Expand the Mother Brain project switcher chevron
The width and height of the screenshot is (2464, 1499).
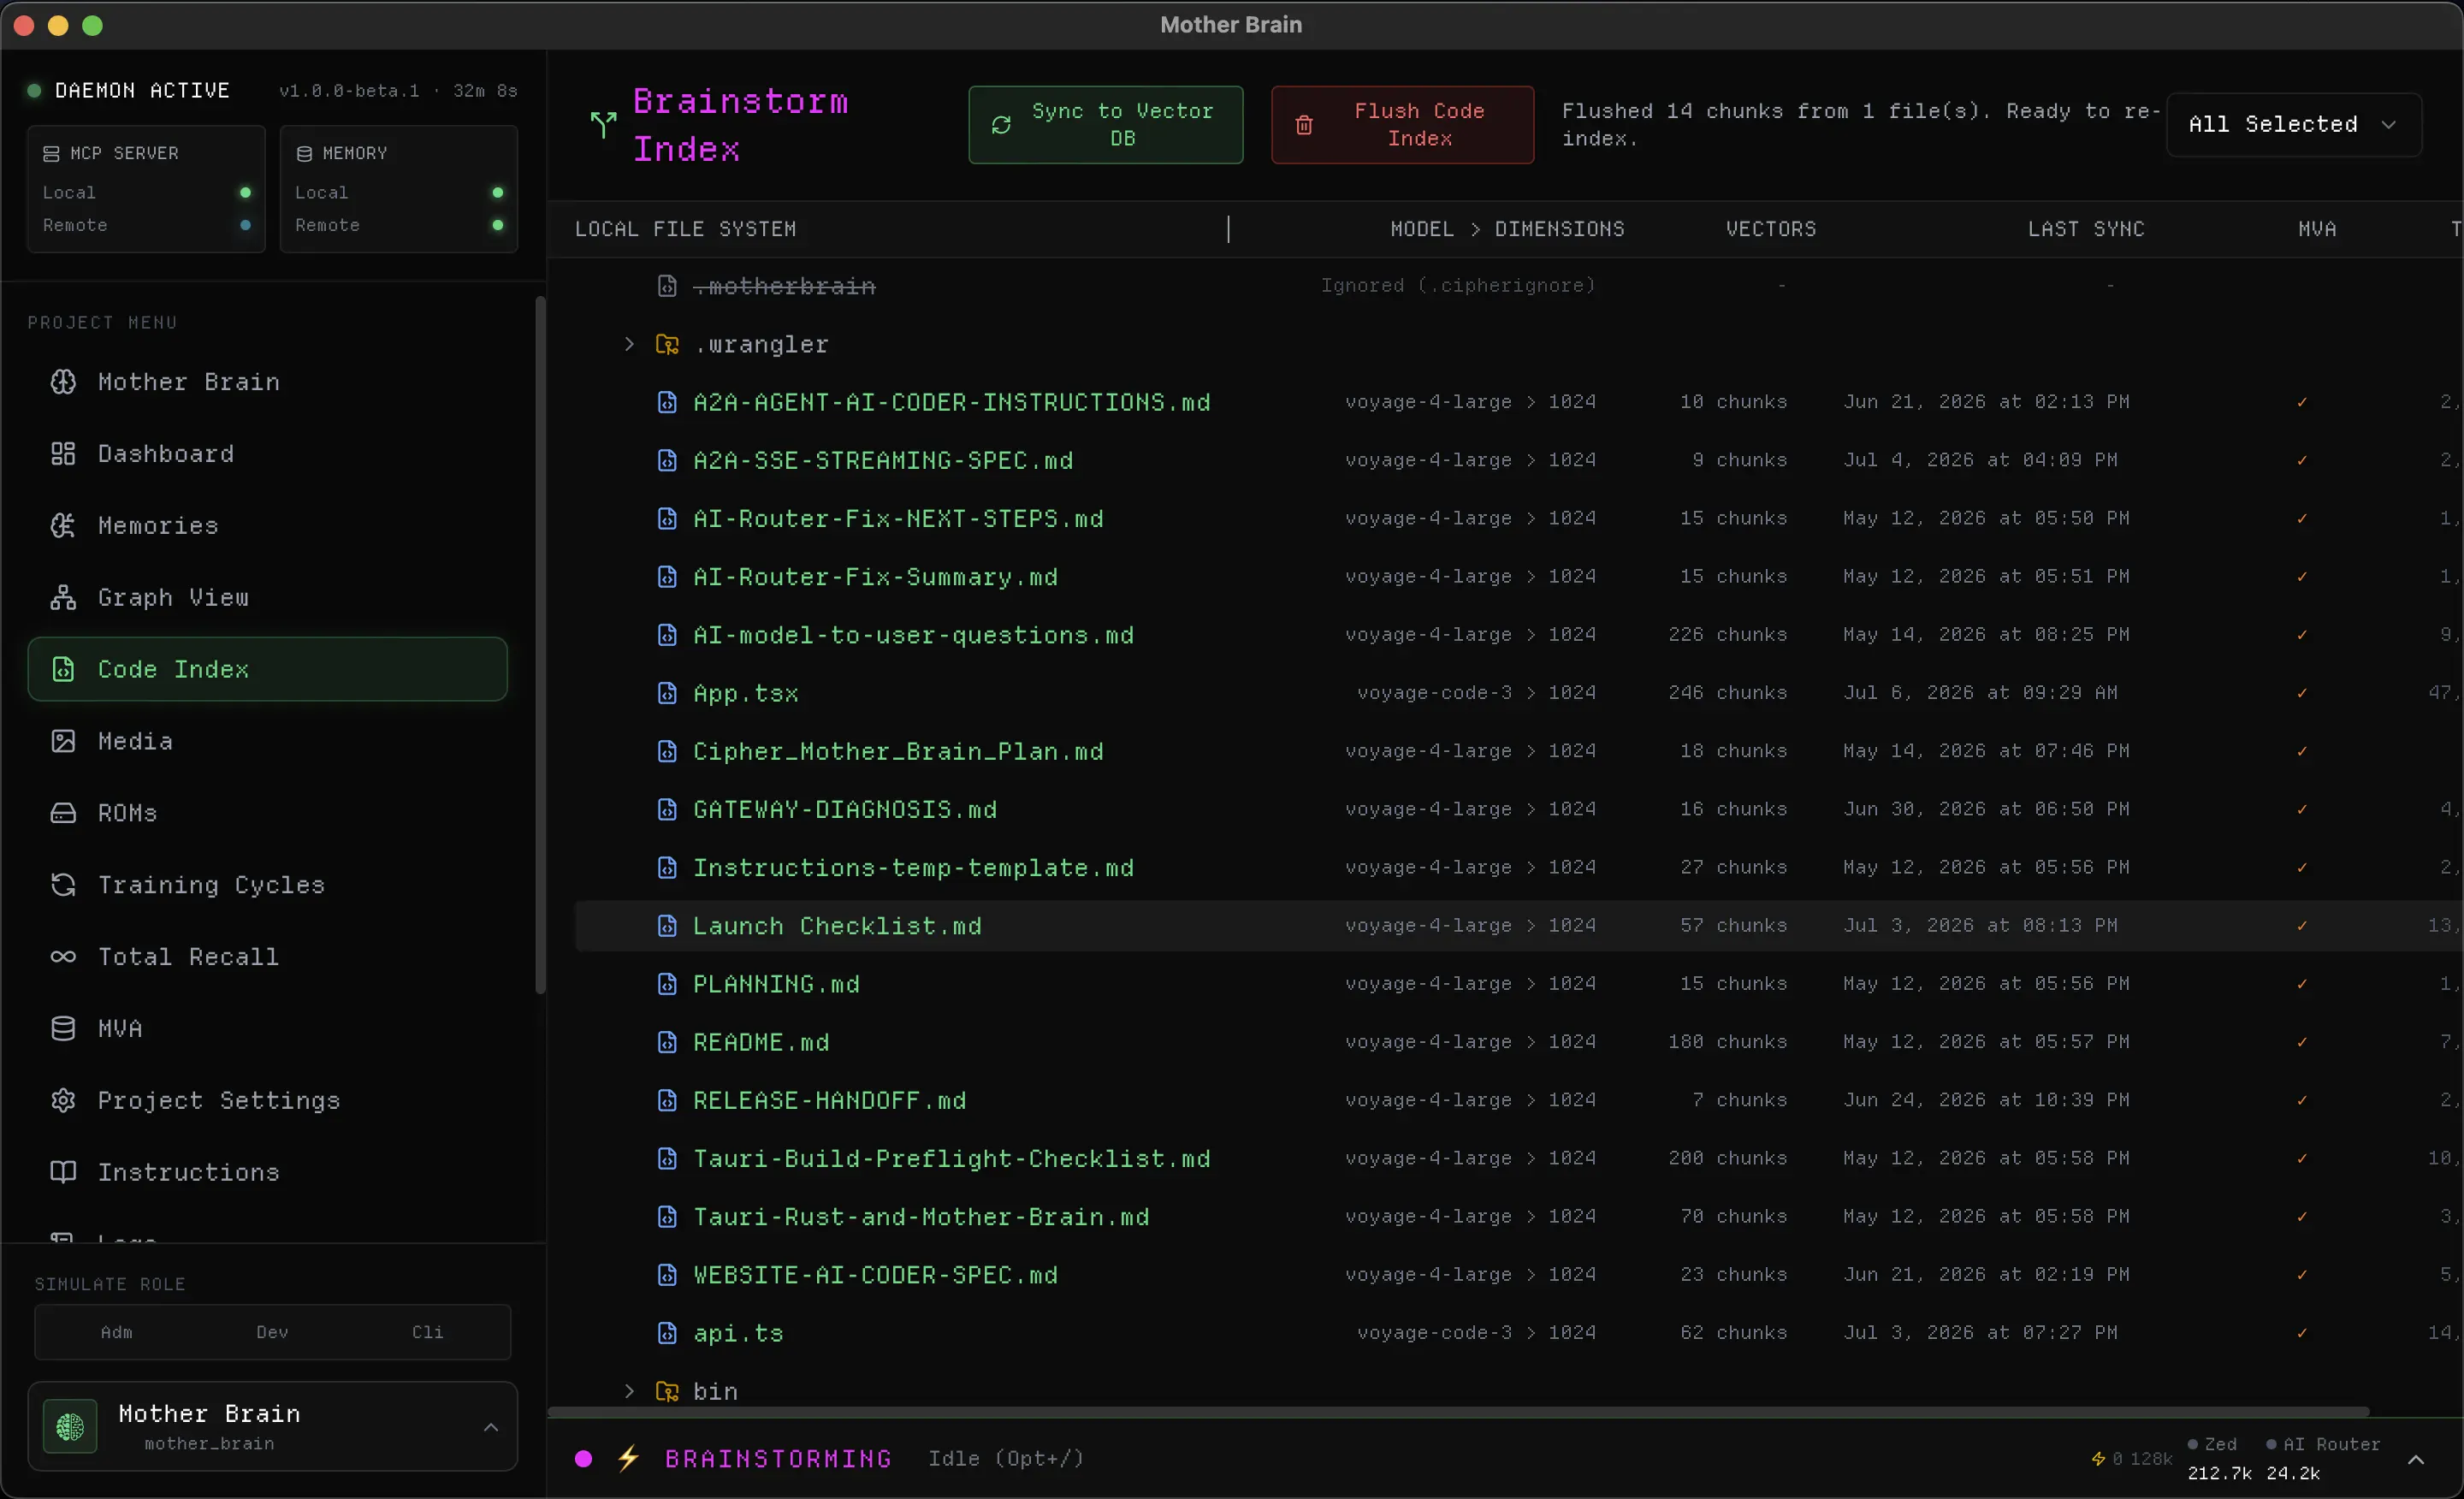491,1428
